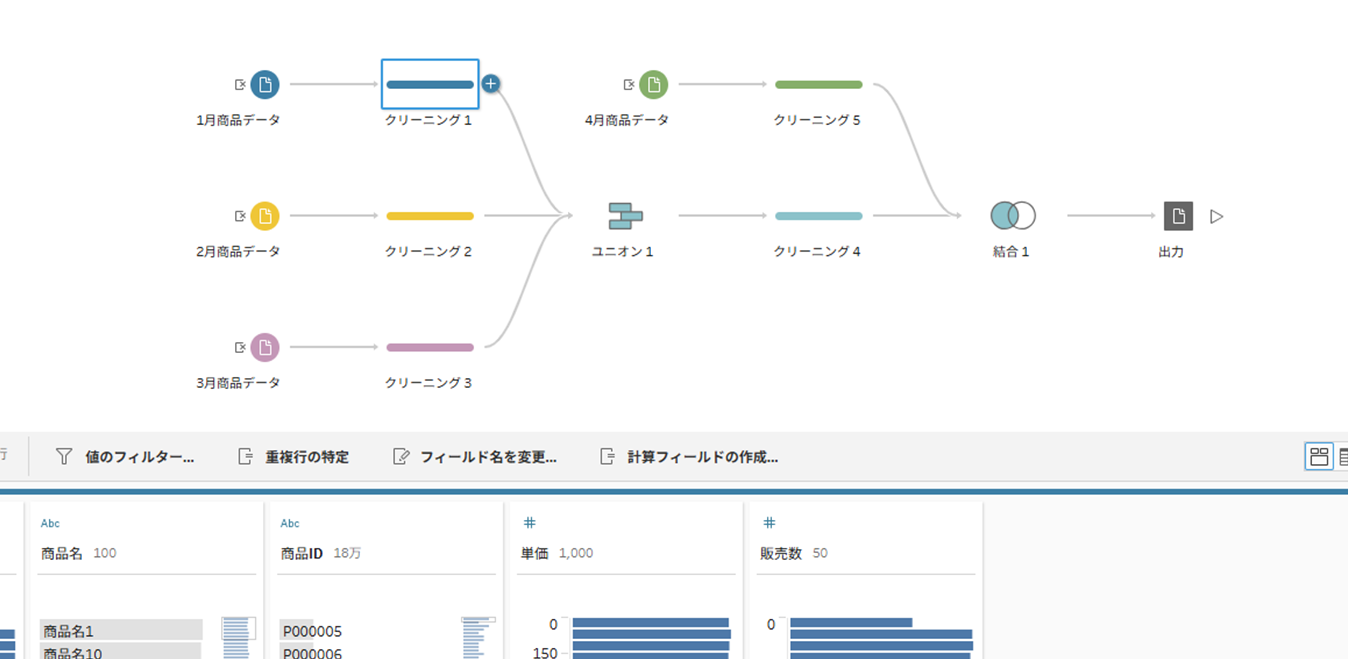Click the 結合 1 join step icon

pos(1012,216)
